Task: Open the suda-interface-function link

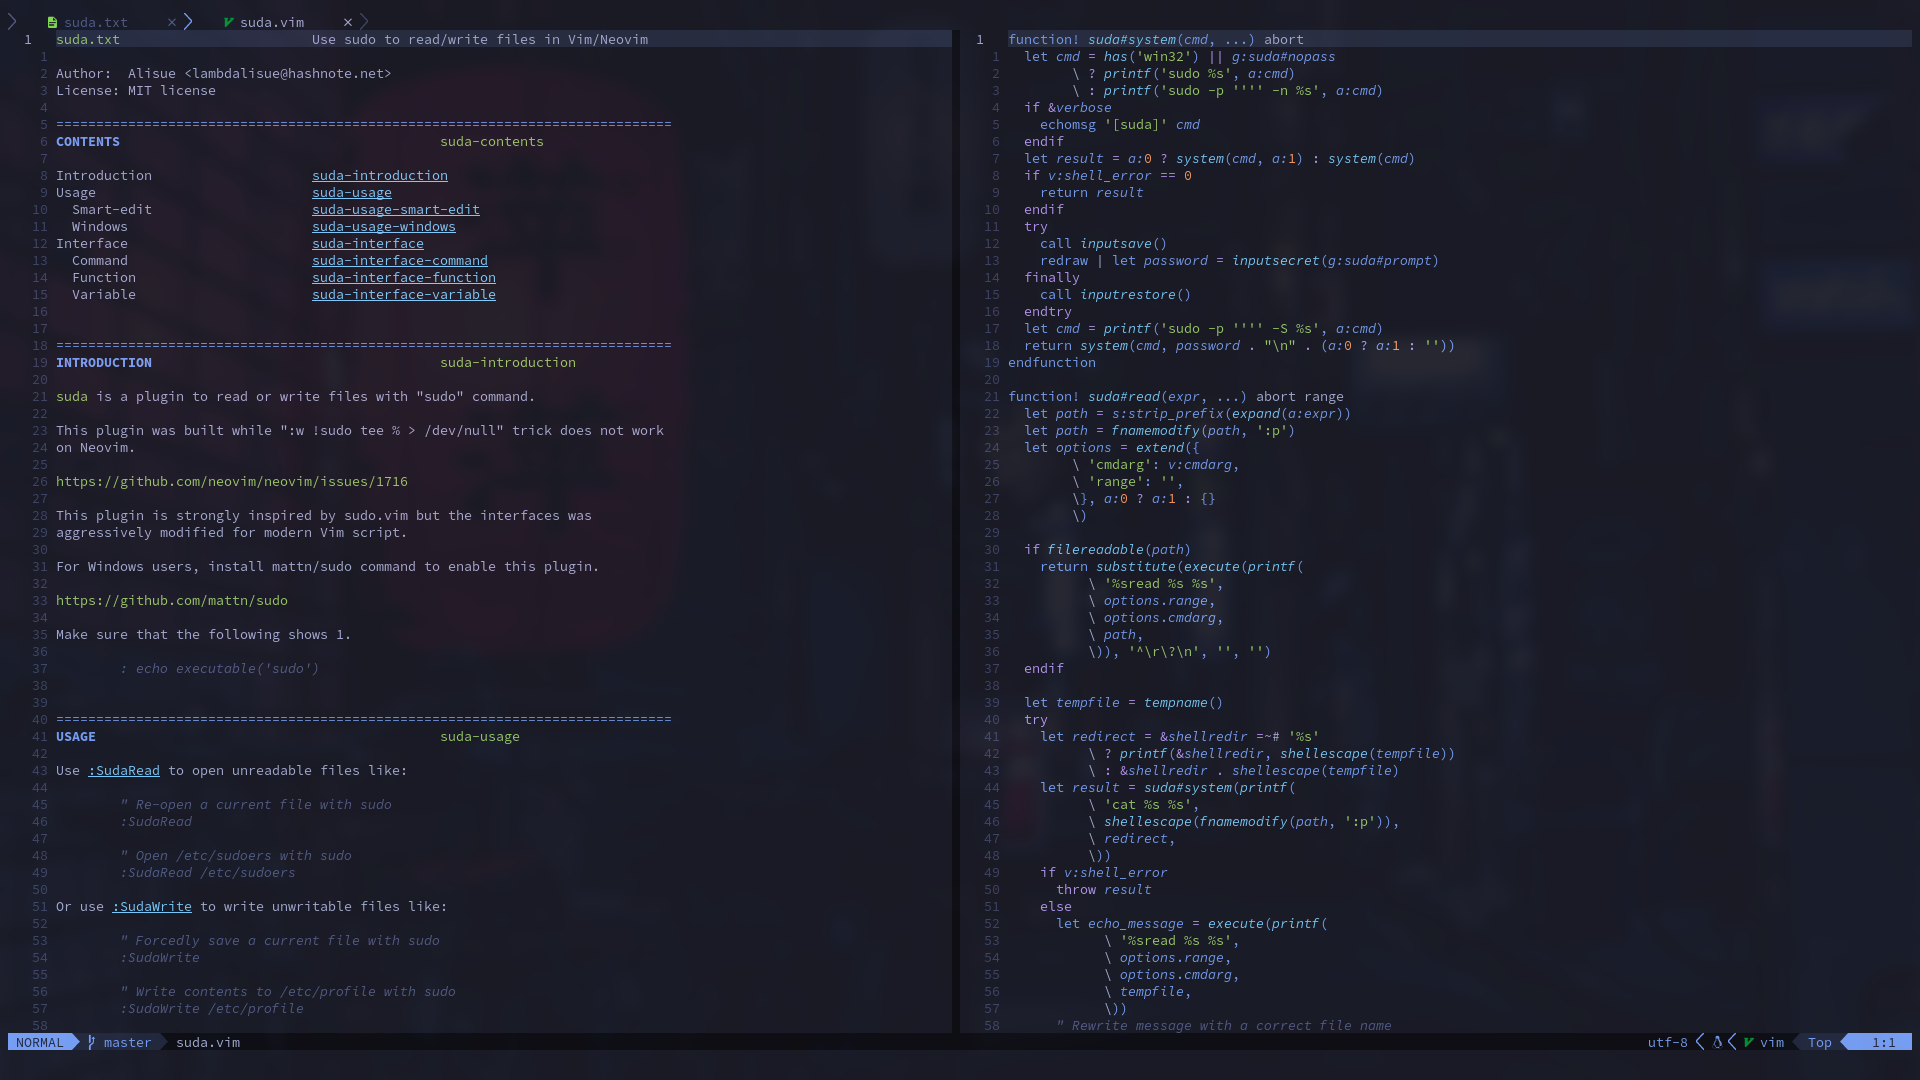Action: [404, 277]
